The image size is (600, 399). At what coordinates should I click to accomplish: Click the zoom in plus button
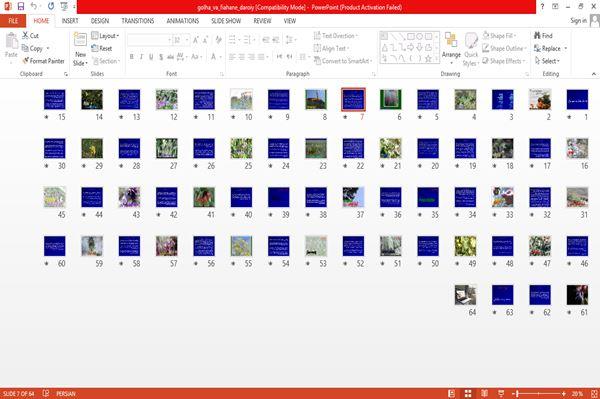click(564, 393)
